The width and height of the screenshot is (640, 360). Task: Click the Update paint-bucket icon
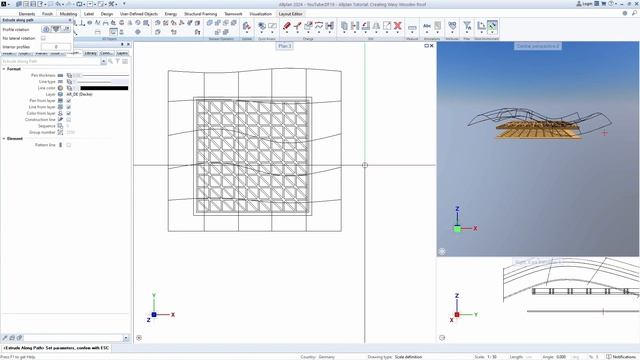click(x=246, y=27)
